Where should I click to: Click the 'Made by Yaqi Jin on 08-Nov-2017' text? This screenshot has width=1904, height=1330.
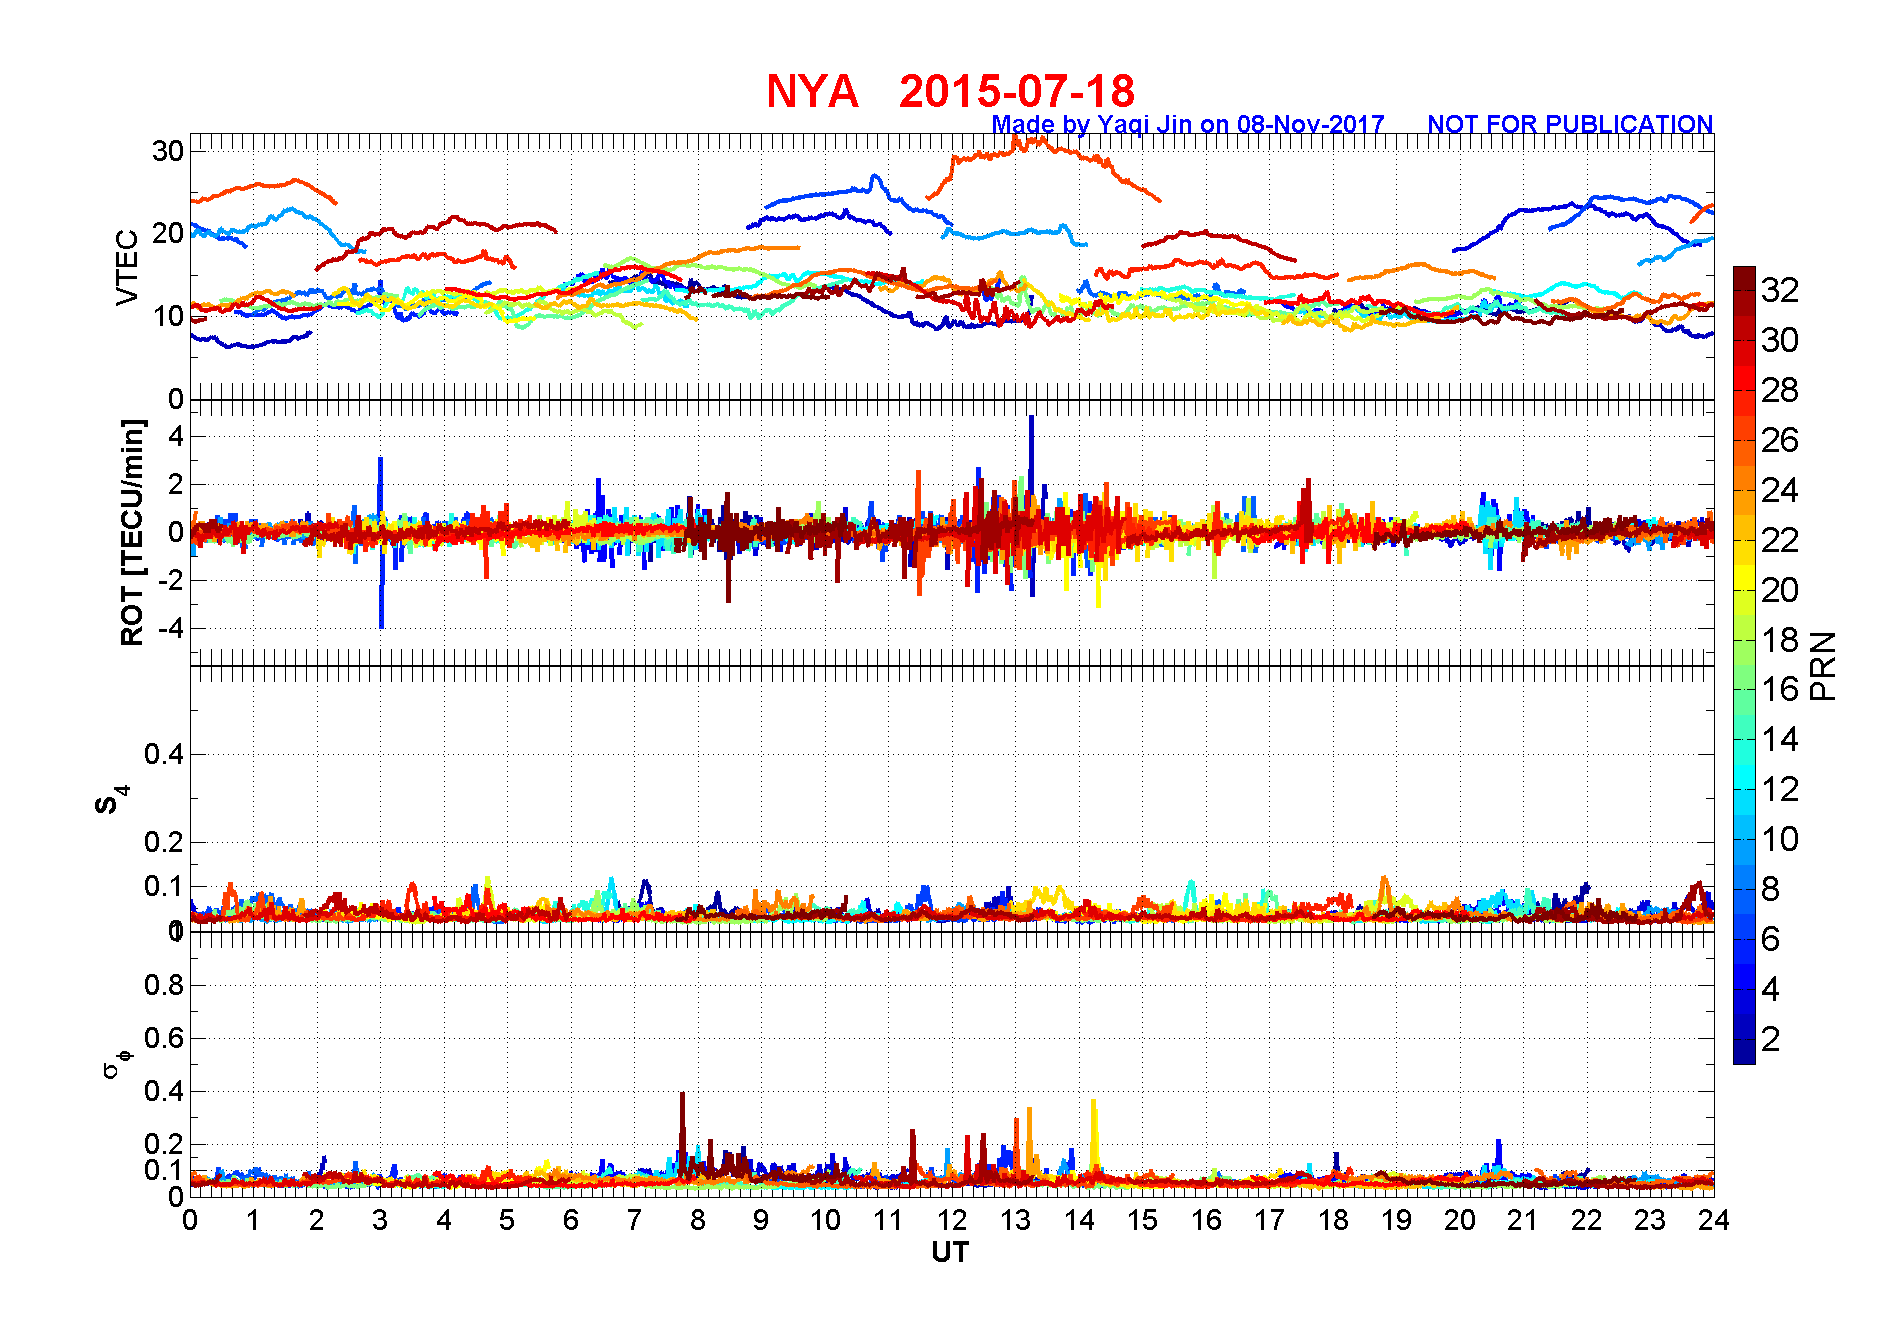1188,125
